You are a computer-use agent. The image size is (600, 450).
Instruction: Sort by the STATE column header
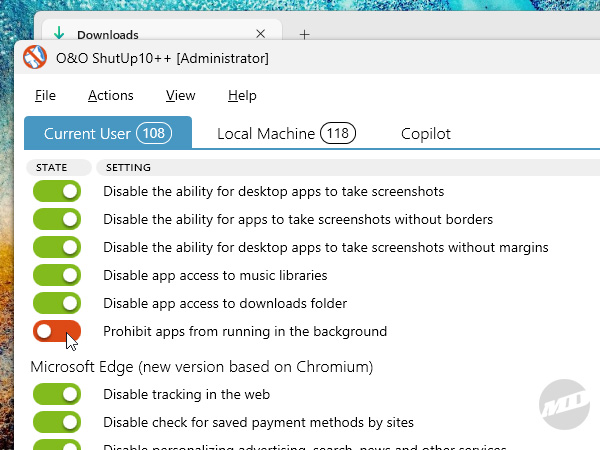(52, 167)
